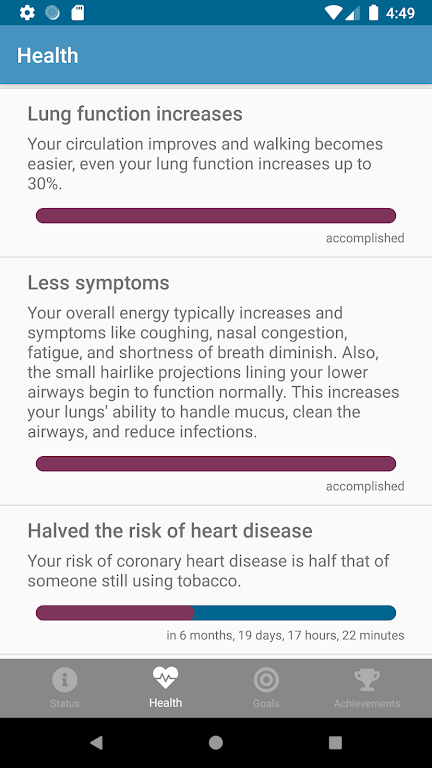Image resolution: width=432 pixels, height=768 pixels.
Task: Tap the Android home circle icon
Action: [x=216, y=743]
